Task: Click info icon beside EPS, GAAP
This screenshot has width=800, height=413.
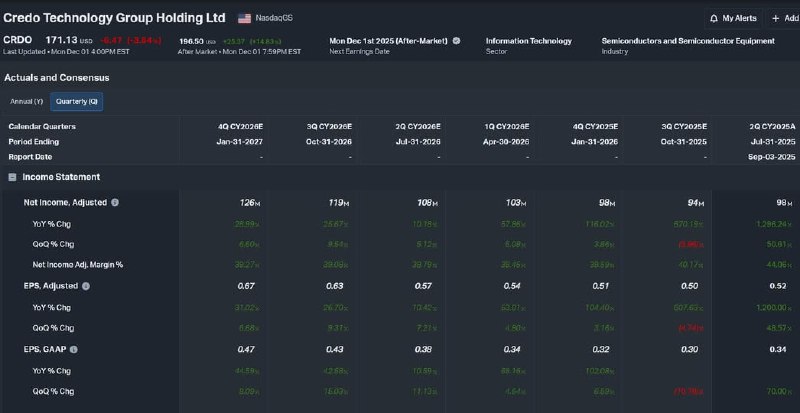Action: [73, 350]
